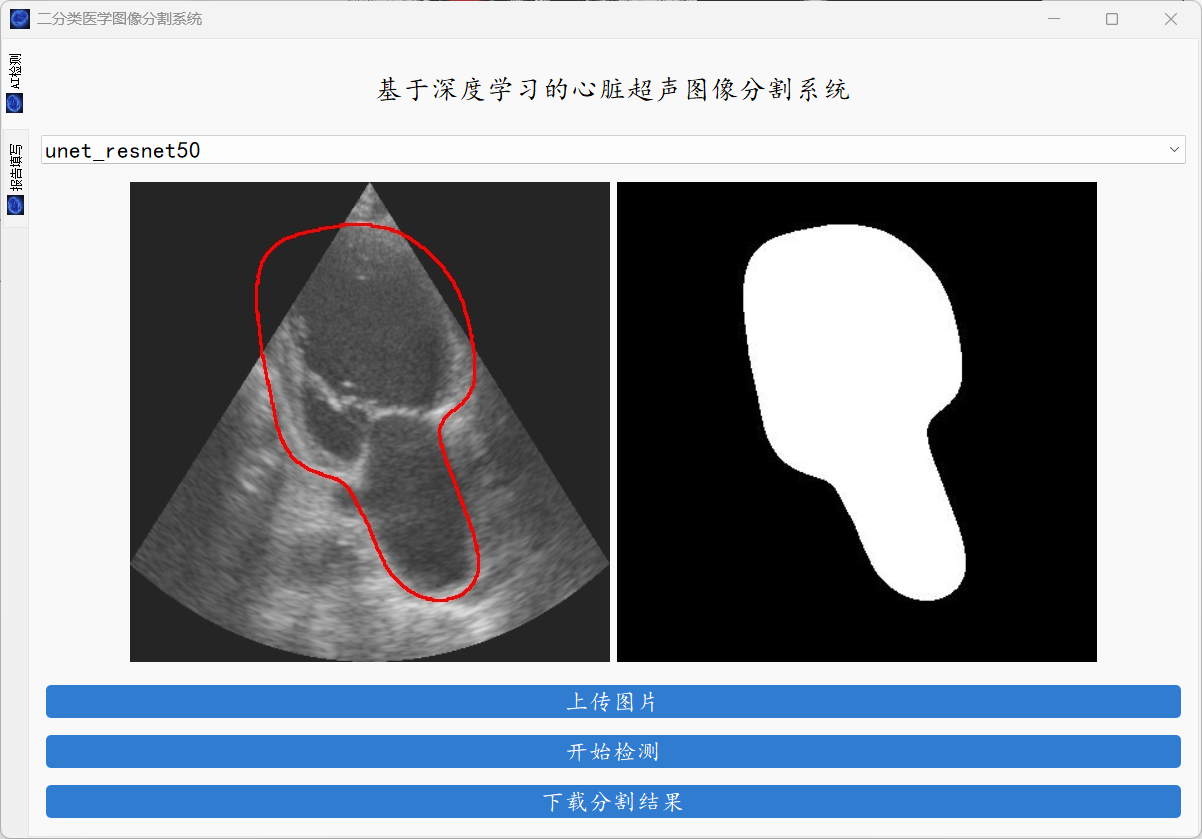The width and height of the screenshot is (1202, 839).
Task: Minimize the segmentation system window
Action: pyautogui.click(x=1053, y=19)
